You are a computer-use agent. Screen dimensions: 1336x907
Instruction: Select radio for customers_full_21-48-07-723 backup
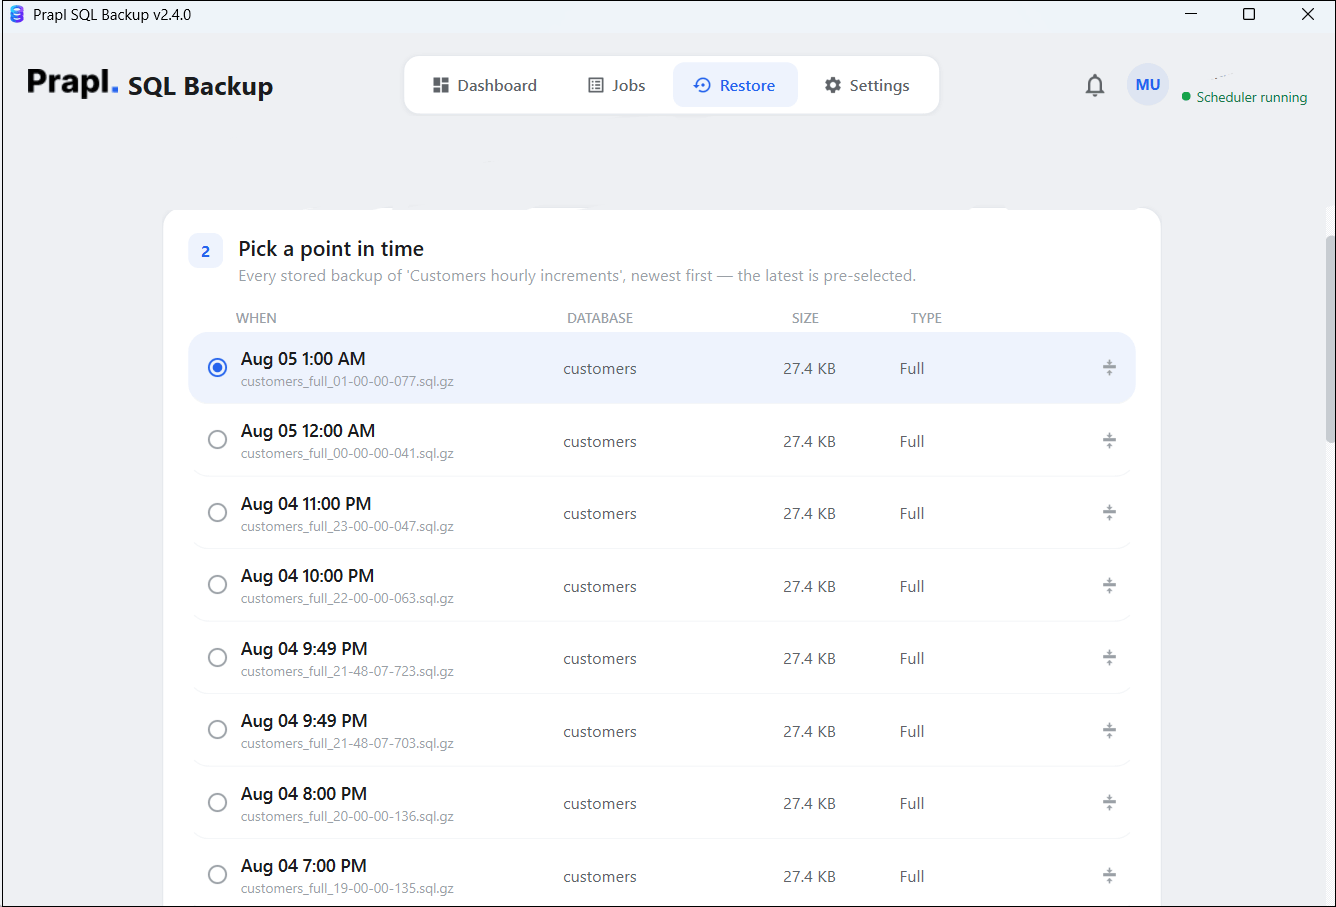[217, 658]
